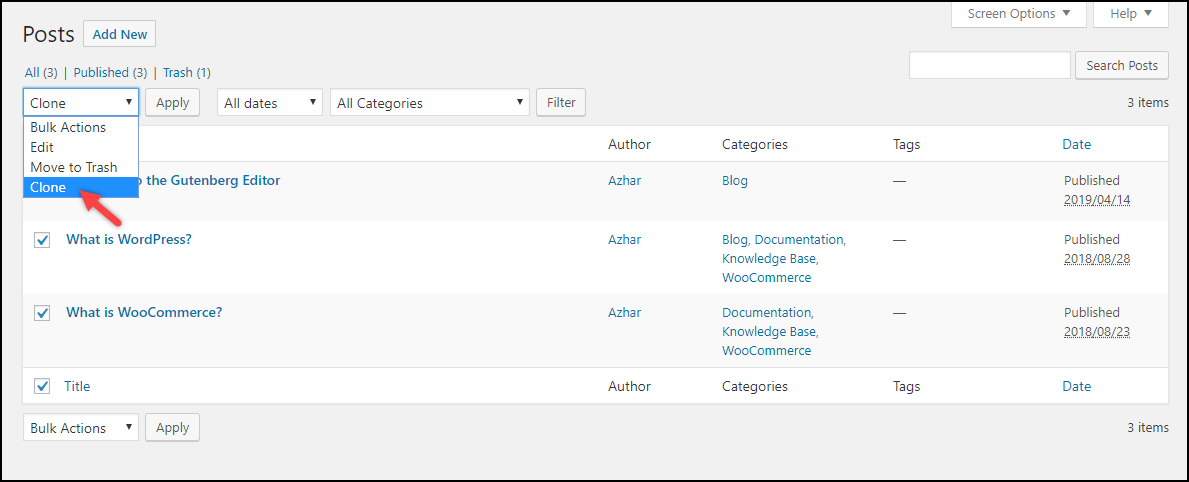
Task: Sort by Date in the table footer
Action: pos(1077,386)
